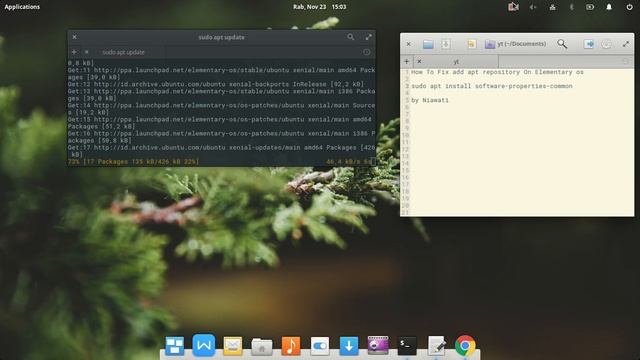Open terminal tab history button
This screenshot has width=640, height=360.
pos(367,52)
